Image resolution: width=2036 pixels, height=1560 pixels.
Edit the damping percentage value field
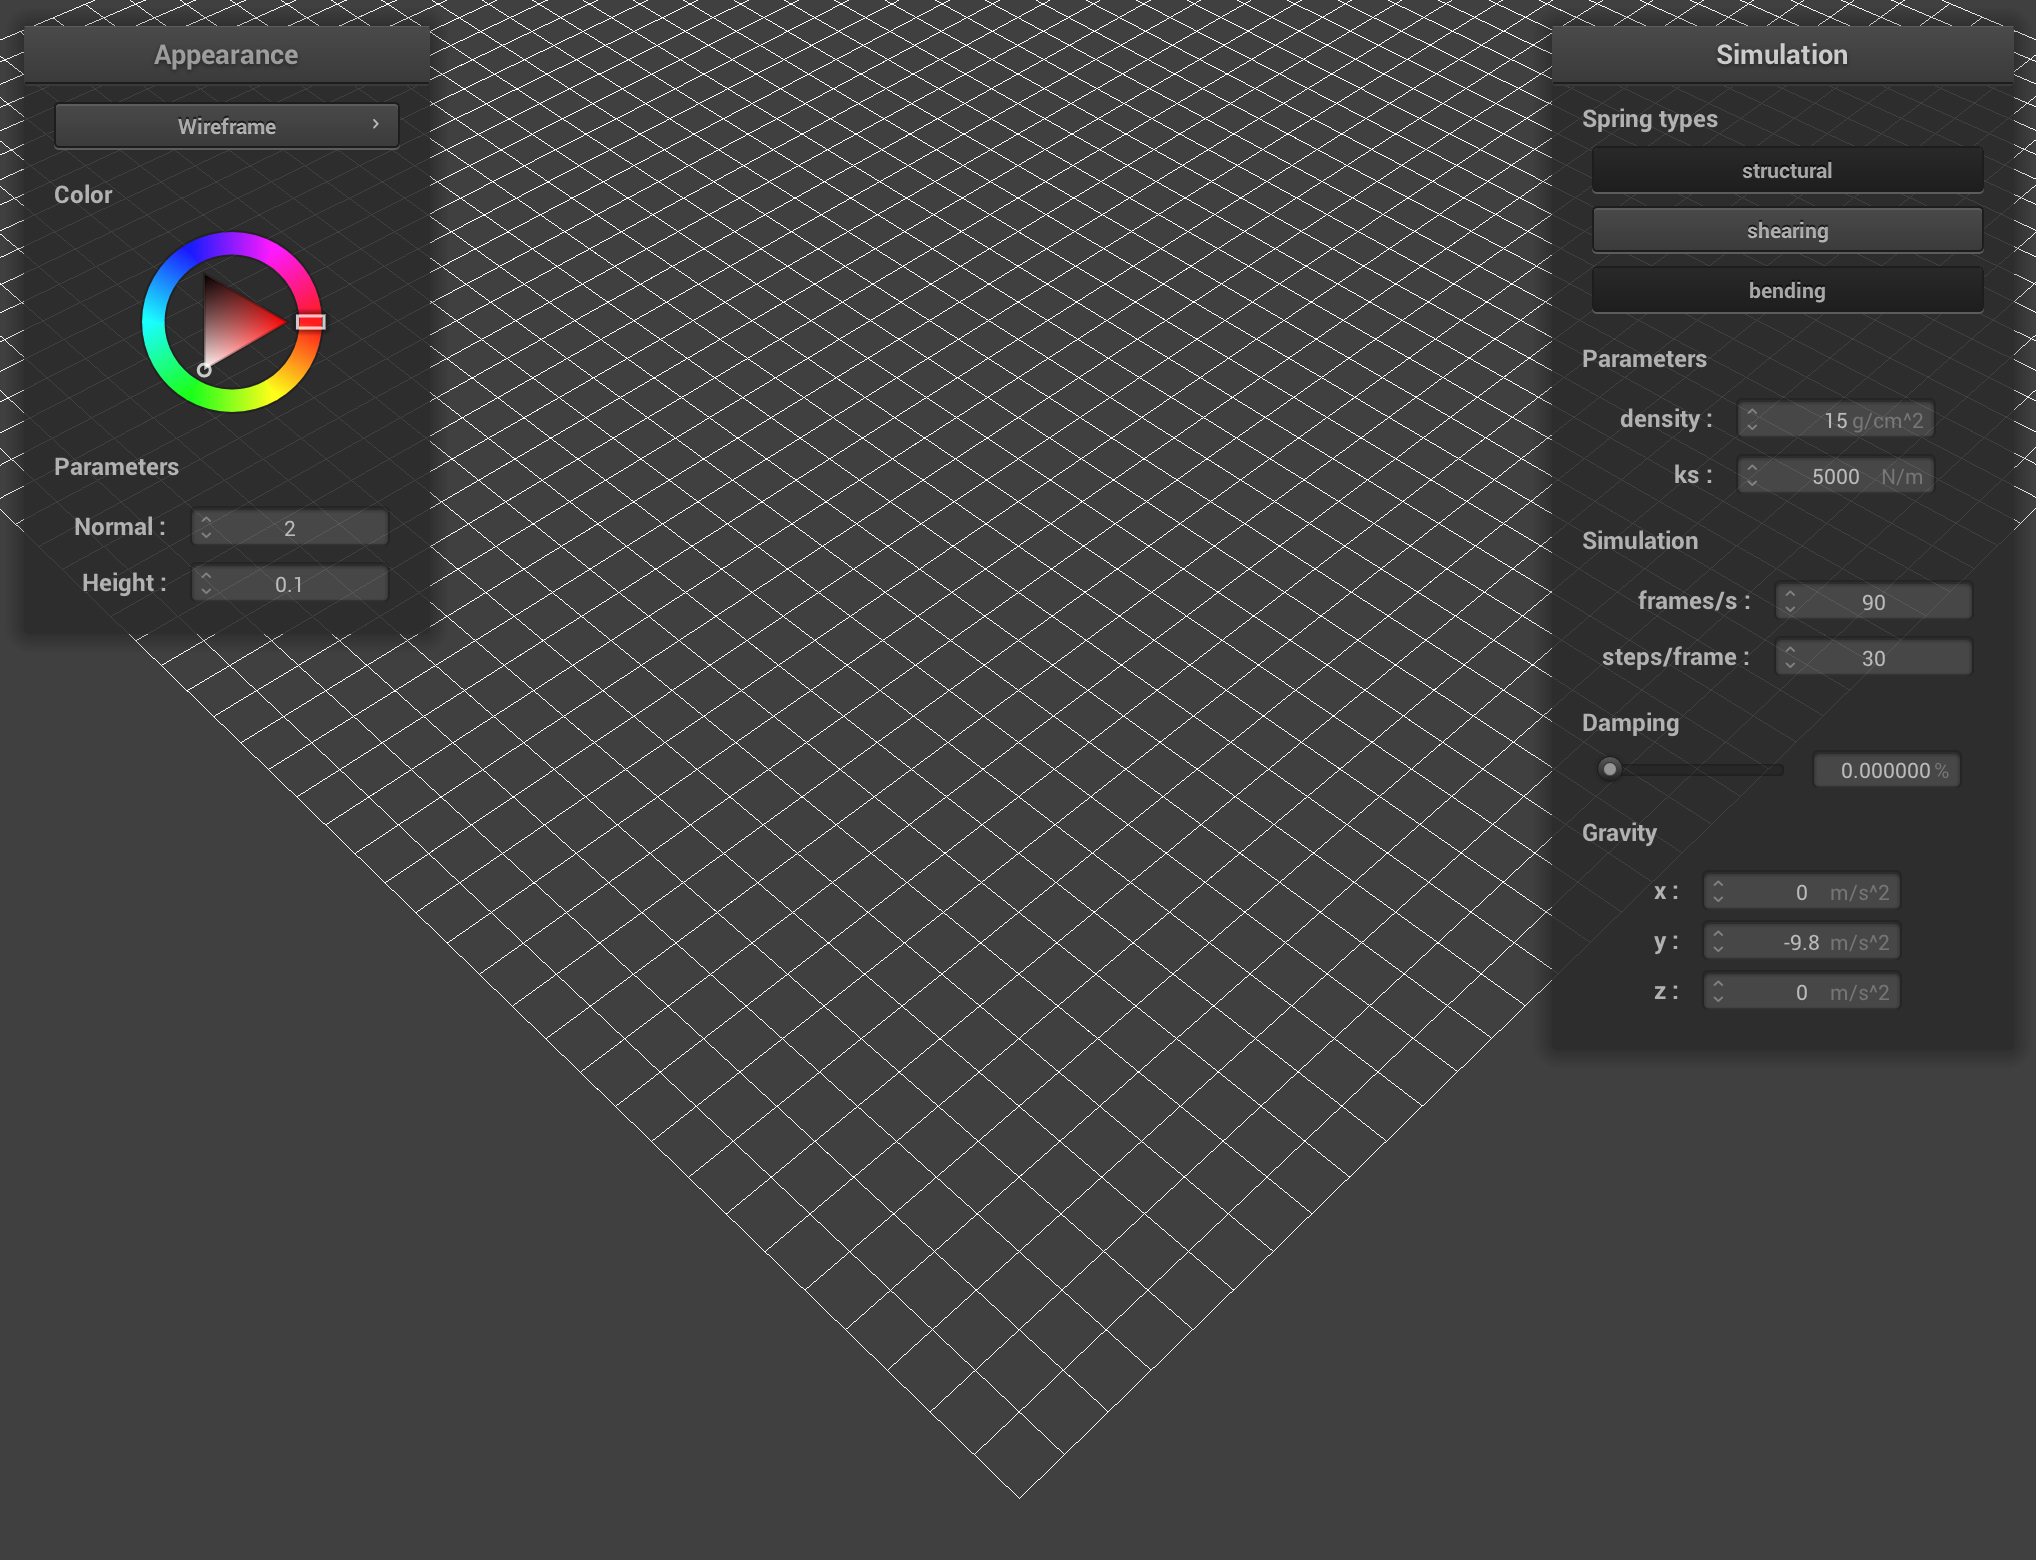coord(1886,770)
